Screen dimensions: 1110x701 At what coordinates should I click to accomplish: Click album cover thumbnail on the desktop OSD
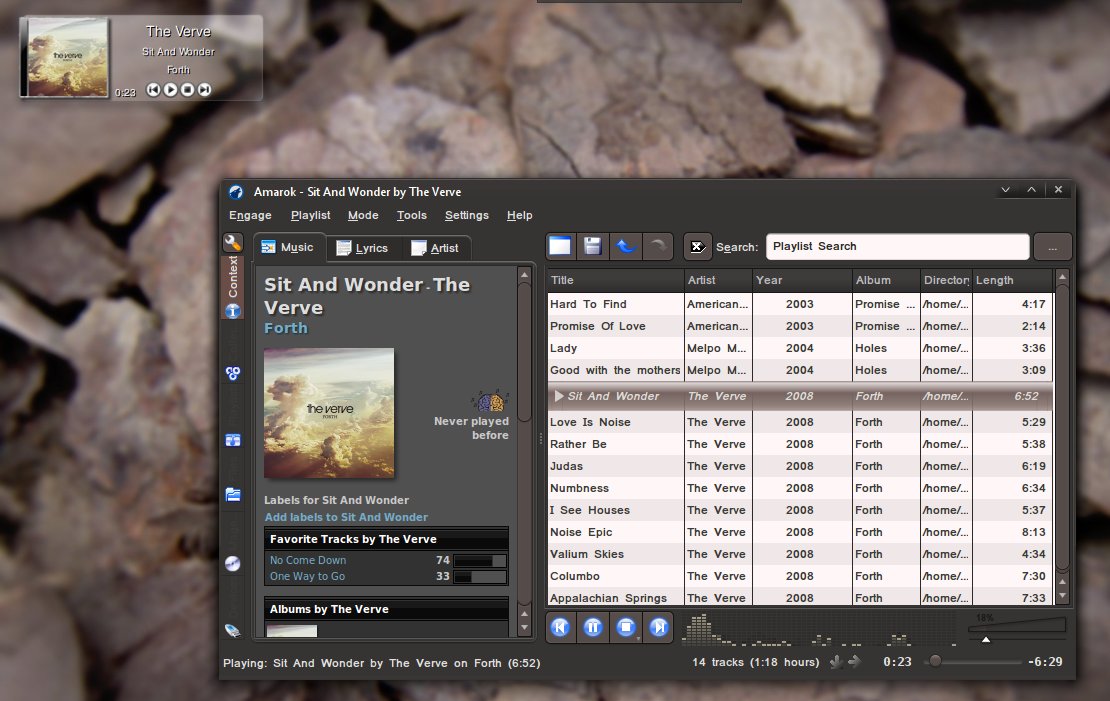tap(67, 57)
